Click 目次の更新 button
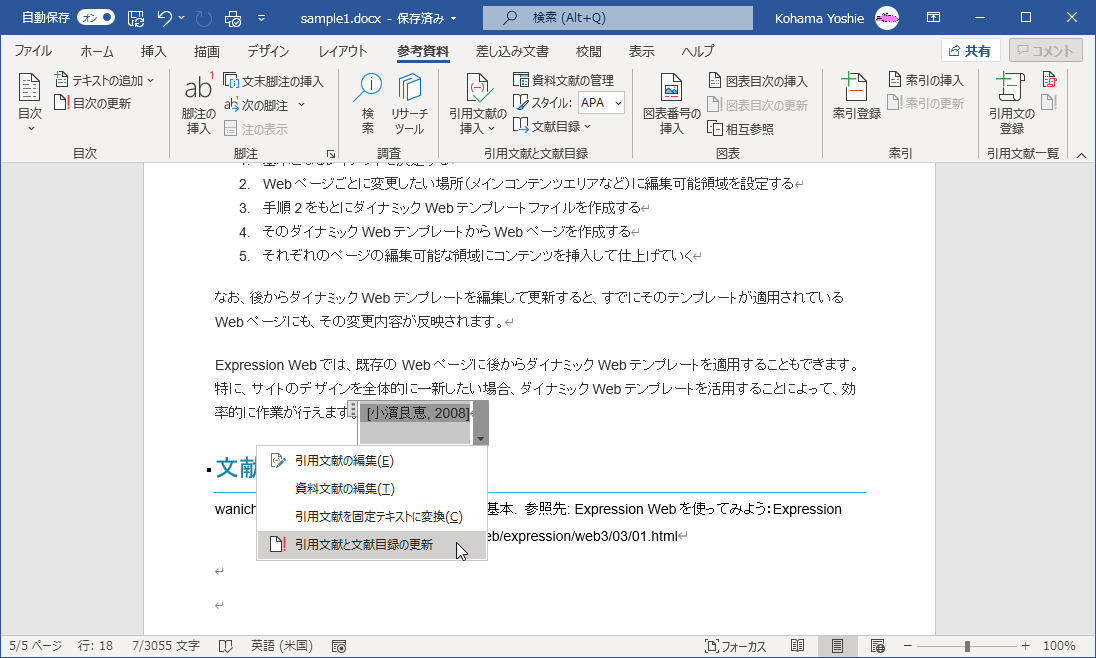This screenshot has width=1096, height=658. tap(93, 103)
